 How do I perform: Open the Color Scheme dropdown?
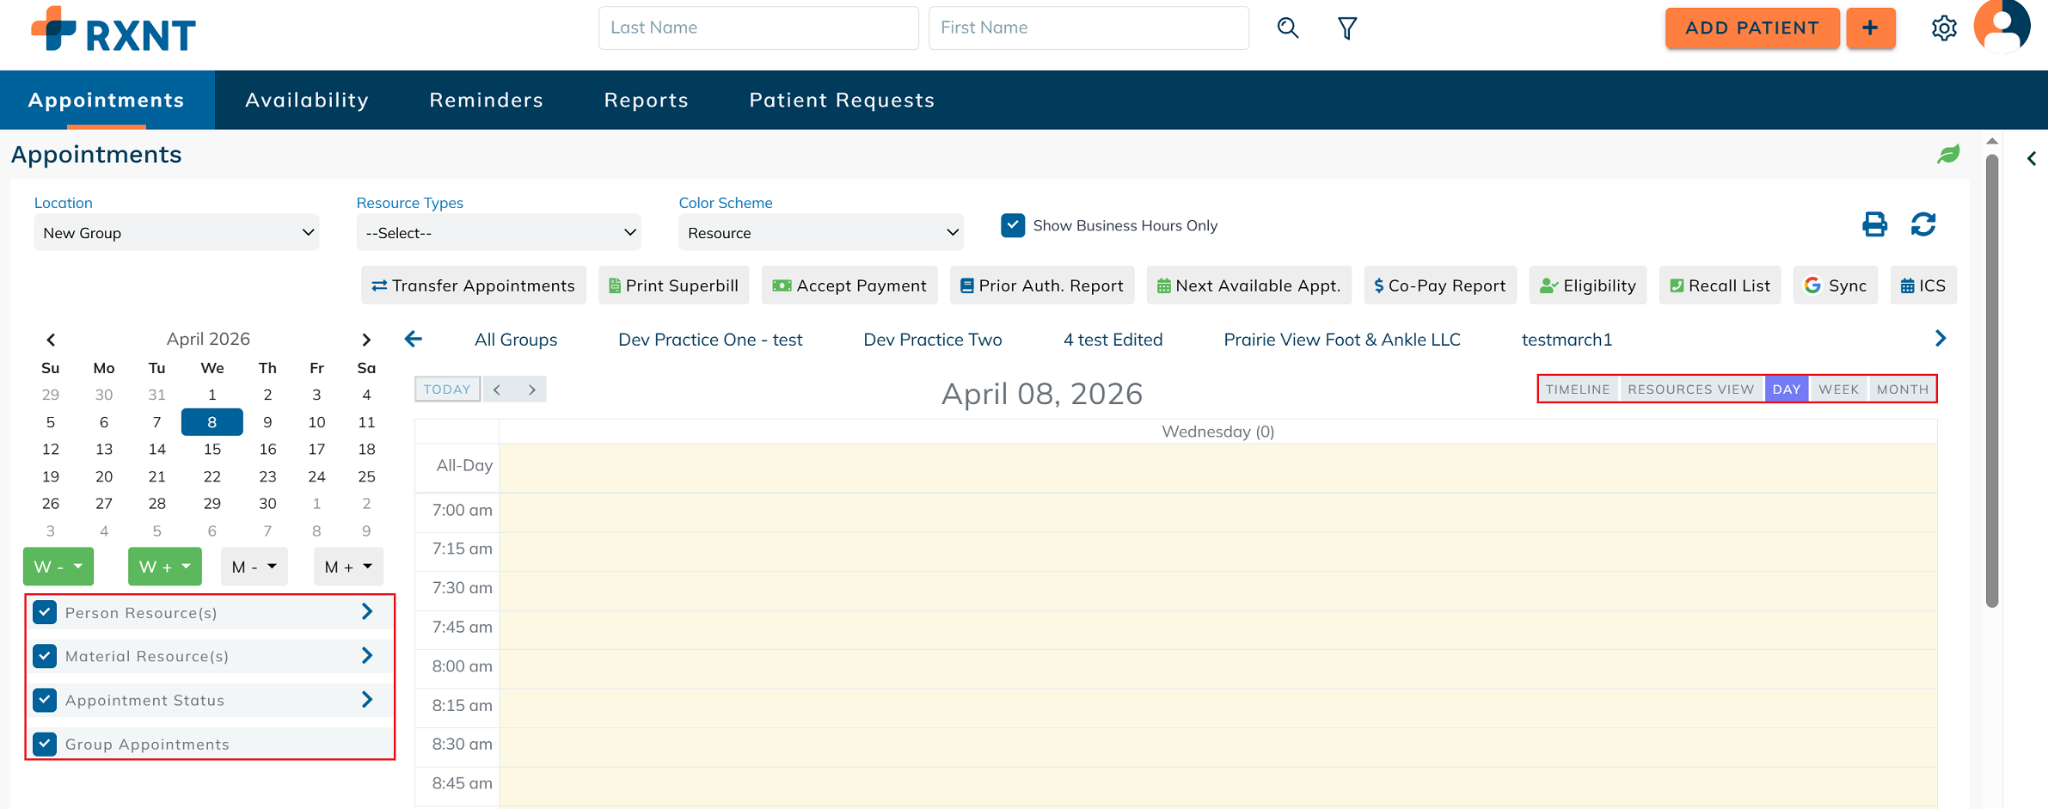point(820,233)
